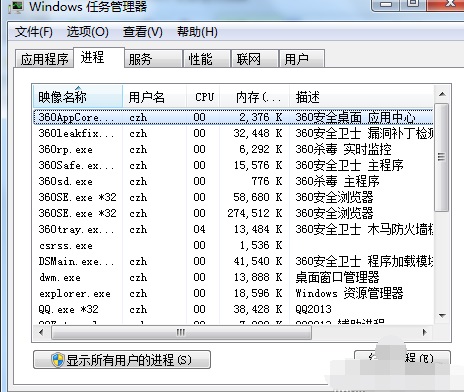Click memory value 13,484 K
The height and width of the screenshot is (392, 464).
click(x=258, y=229)
